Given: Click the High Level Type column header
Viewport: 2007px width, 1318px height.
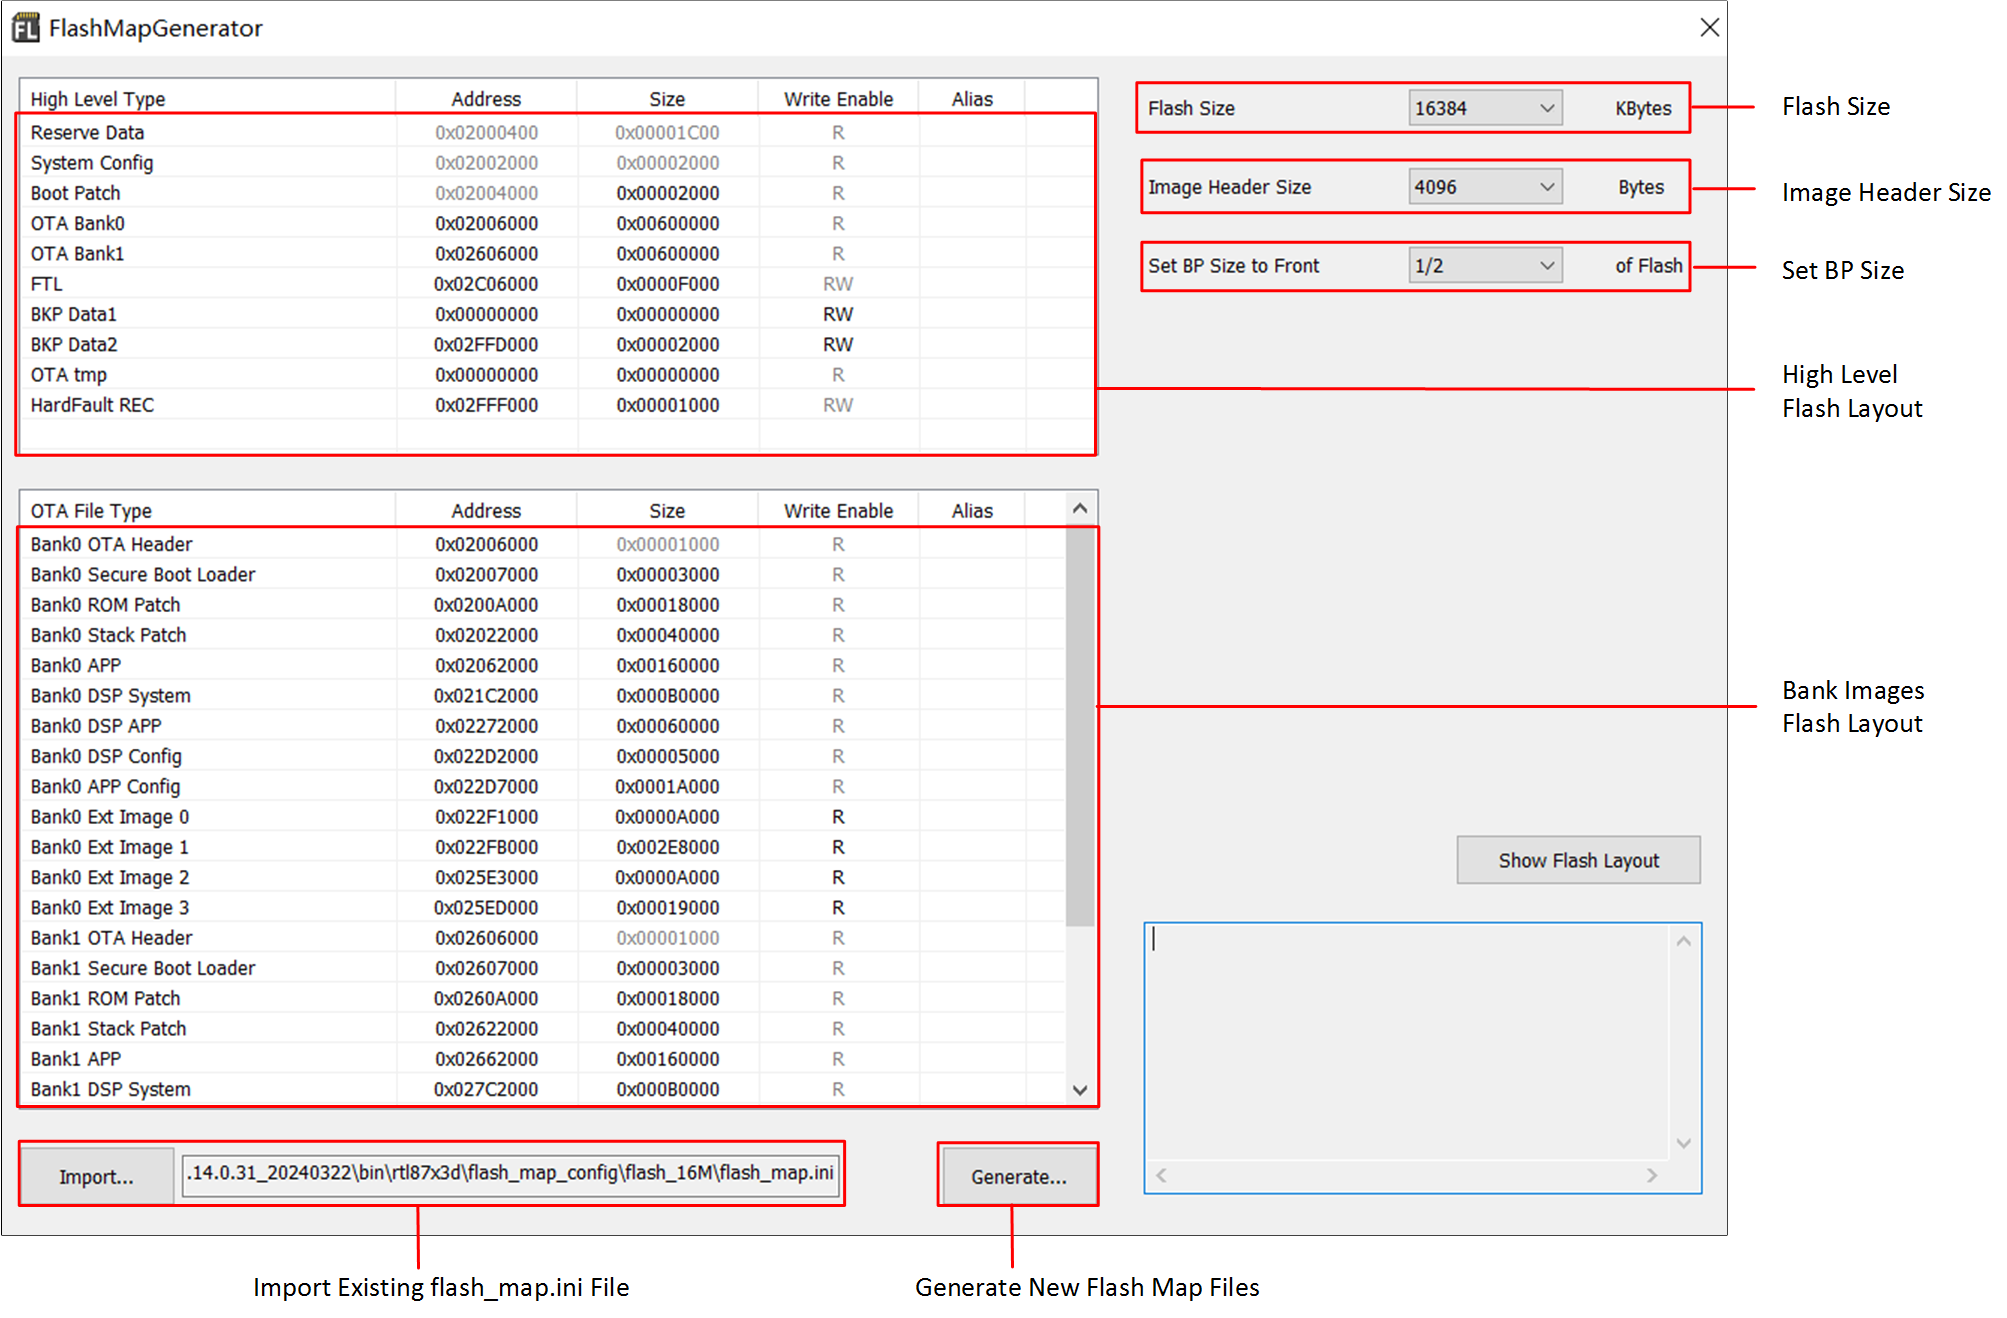Looking at the screenshot, I should pos(98,99).
